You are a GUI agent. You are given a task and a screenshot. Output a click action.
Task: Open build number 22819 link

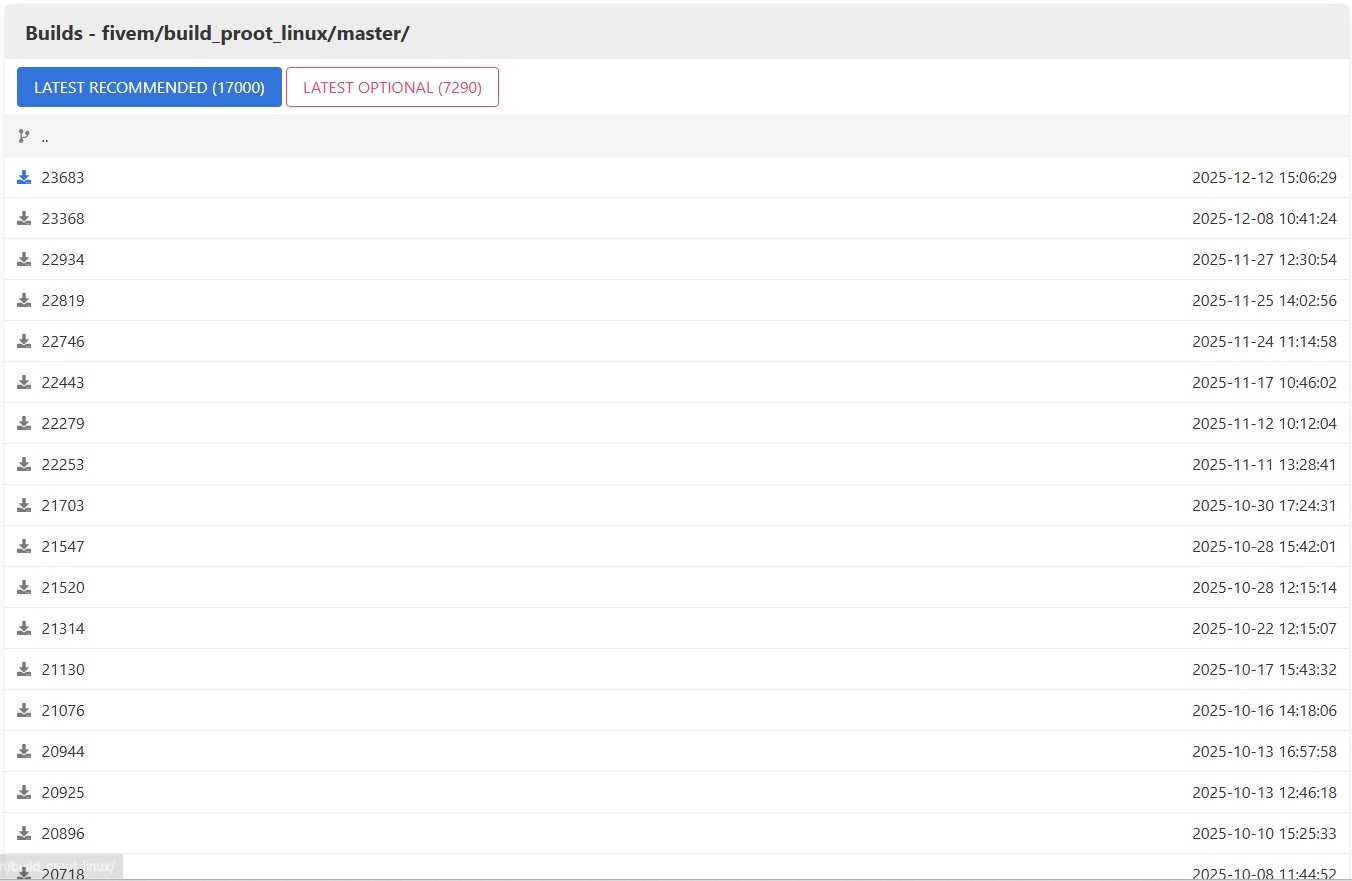tap(63, 301)
